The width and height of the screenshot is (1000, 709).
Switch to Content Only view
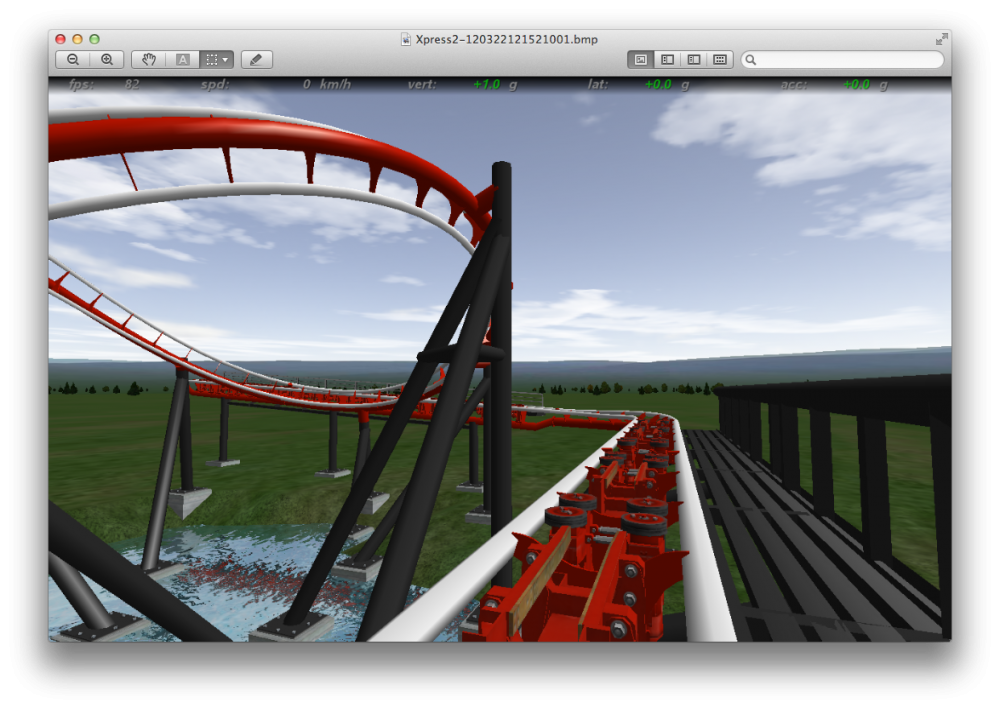pos(641,60)
